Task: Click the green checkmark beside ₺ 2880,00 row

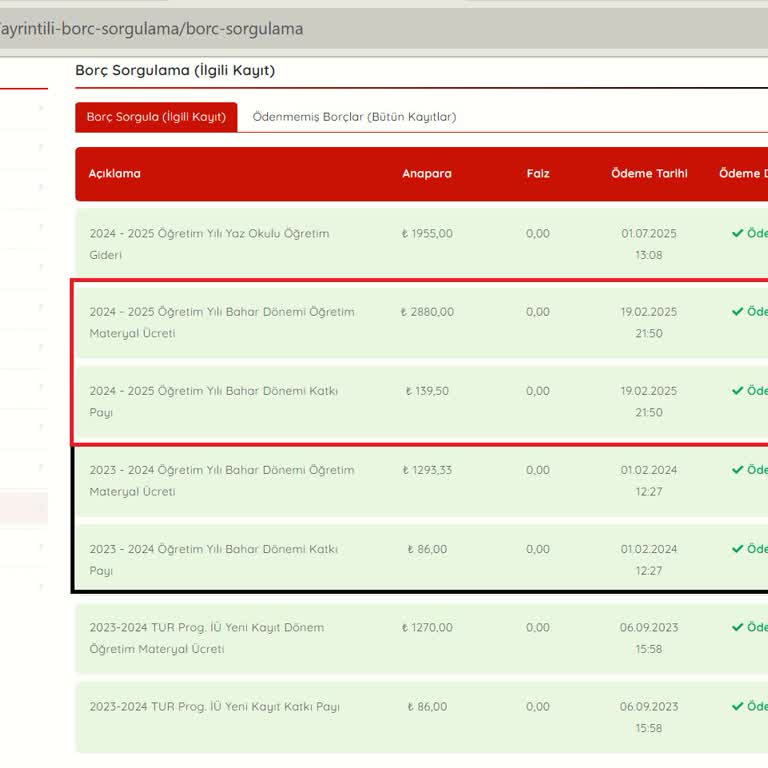Action: click(x=738, y=312)
